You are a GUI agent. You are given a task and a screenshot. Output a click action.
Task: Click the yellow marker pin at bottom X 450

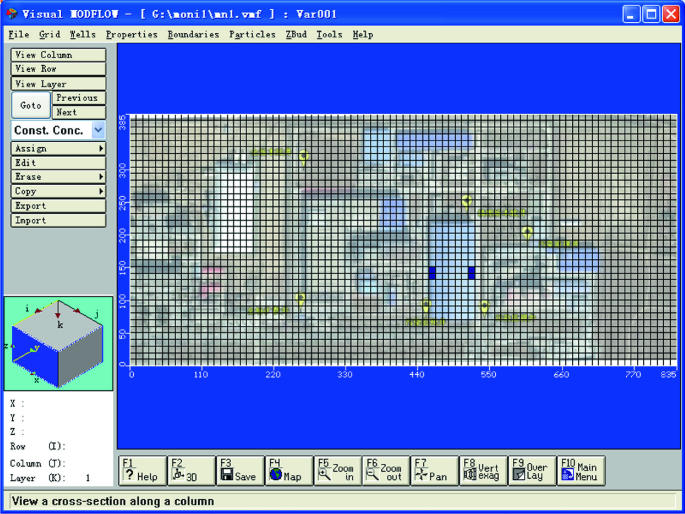coord(426,306)
